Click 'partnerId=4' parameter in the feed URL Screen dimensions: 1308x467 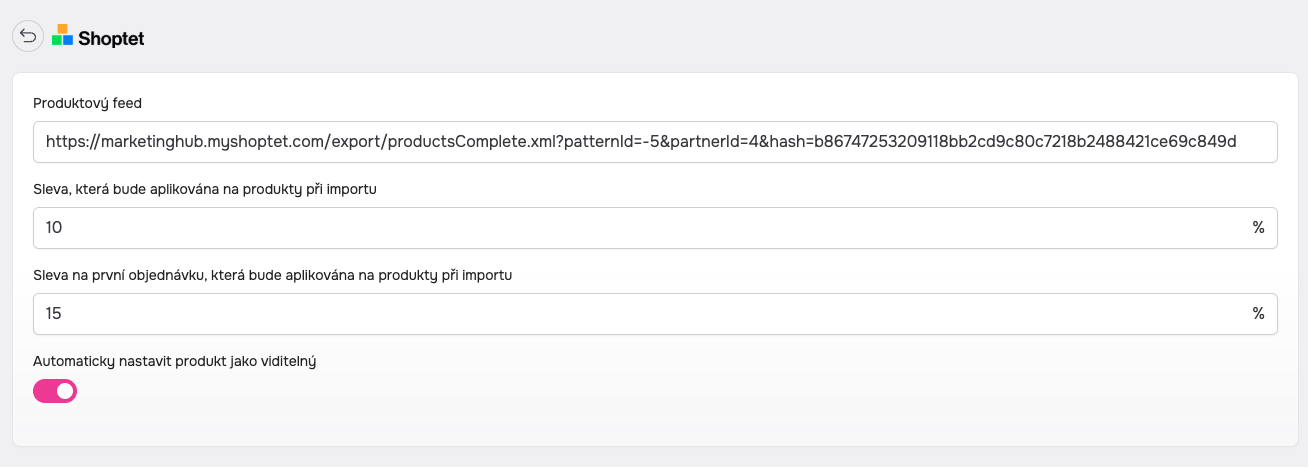click(x=712, y=142)
